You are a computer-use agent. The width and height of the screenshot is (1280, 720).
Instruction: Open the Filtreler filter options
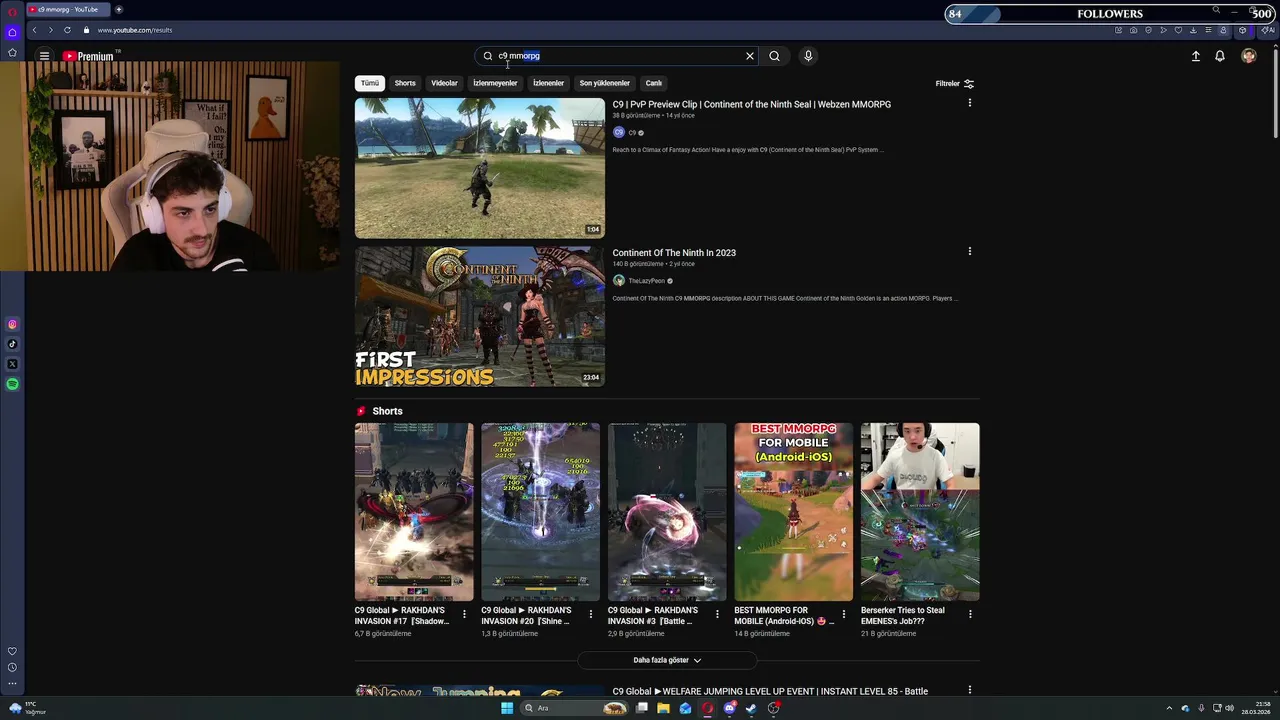pos(955,84)
